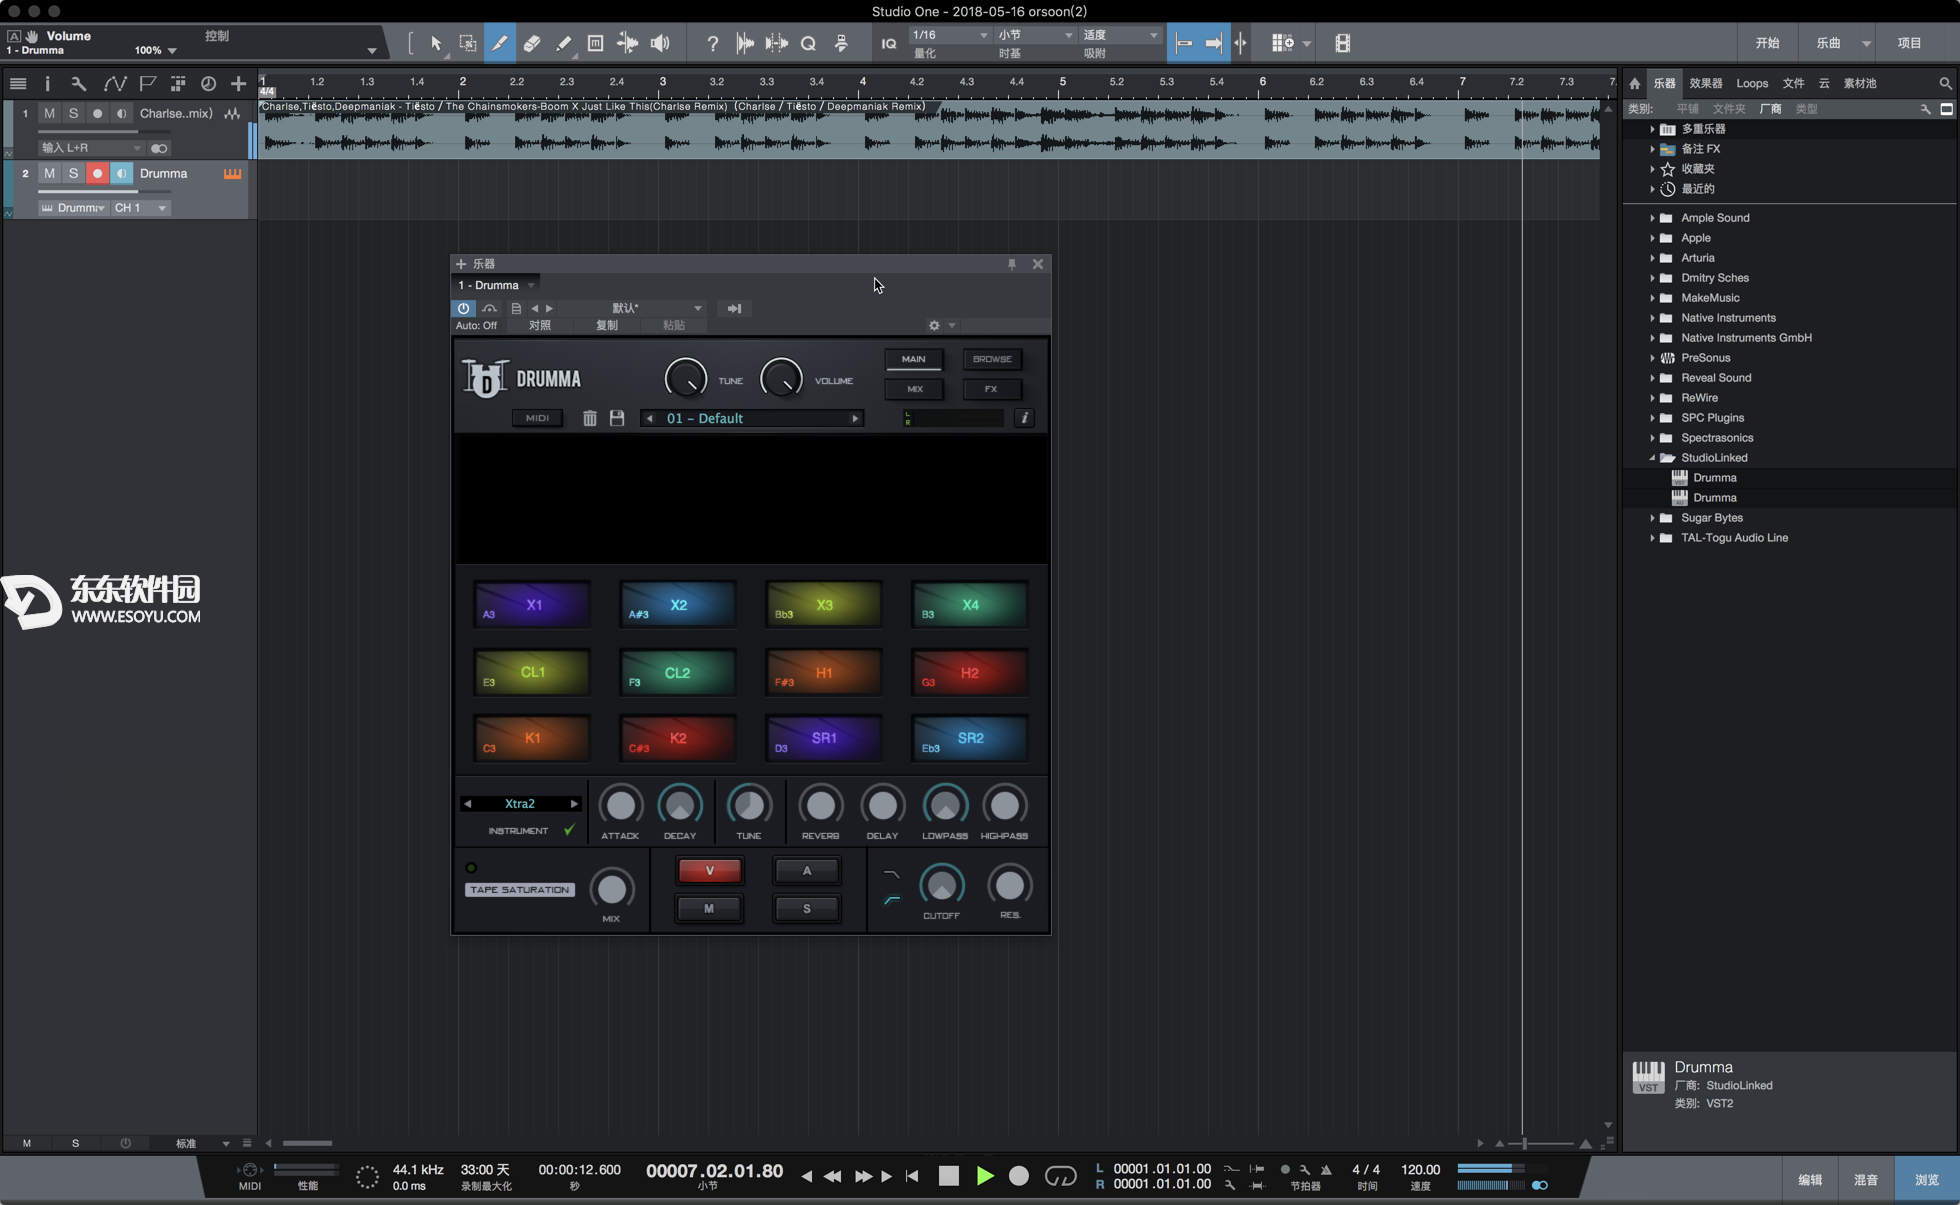Click the Drumma MIX button

point(914,389)
